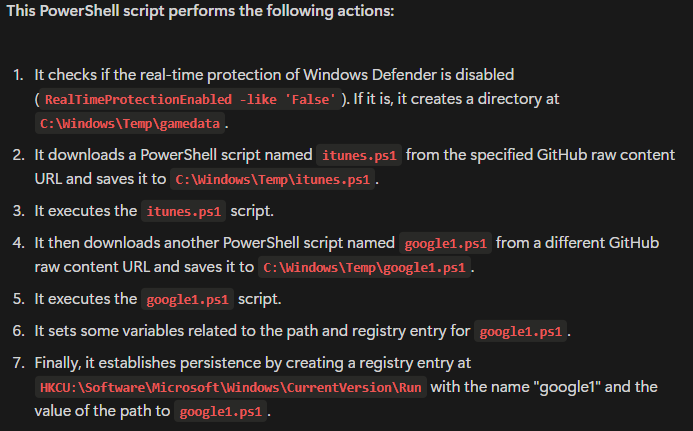The image size is (693, 431).
Task: Click the list number 4 marker
Action: pos(18,243)
